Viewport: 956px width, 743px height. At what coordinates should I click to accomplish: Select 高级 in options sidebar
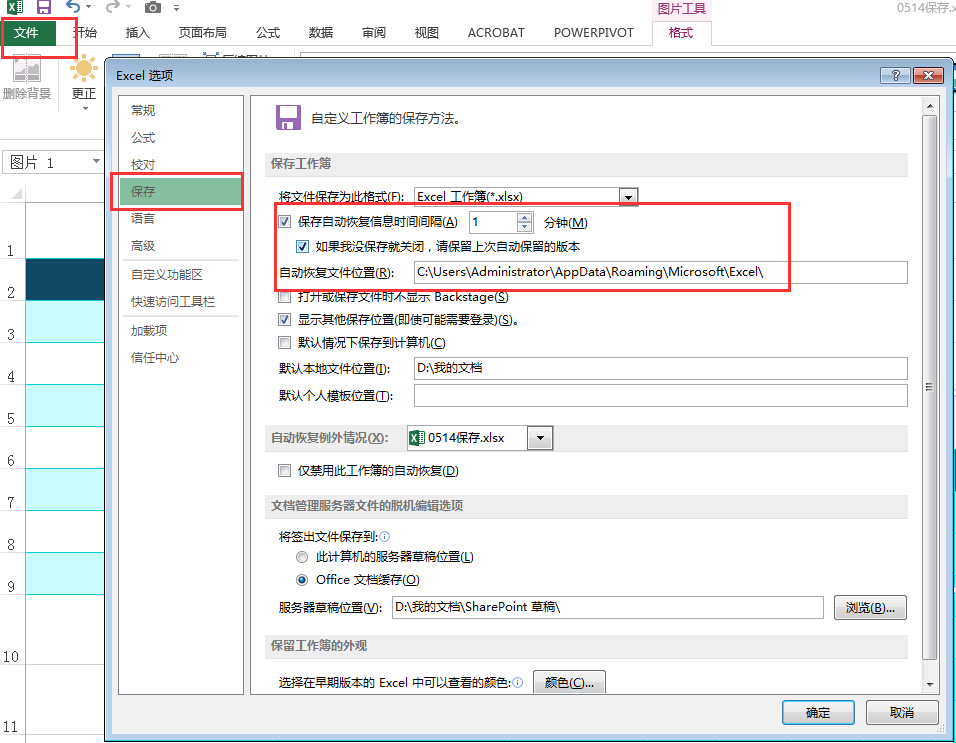[180, 246]
